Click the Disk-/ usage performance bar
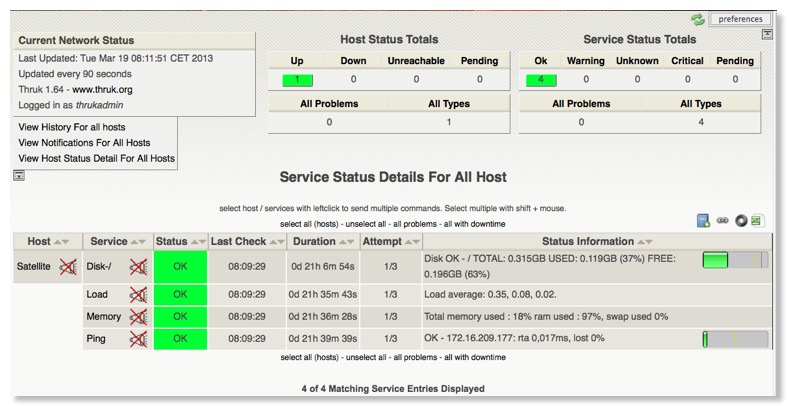The image size is (787, 406). pyautogui.click(x=735, y=260)
